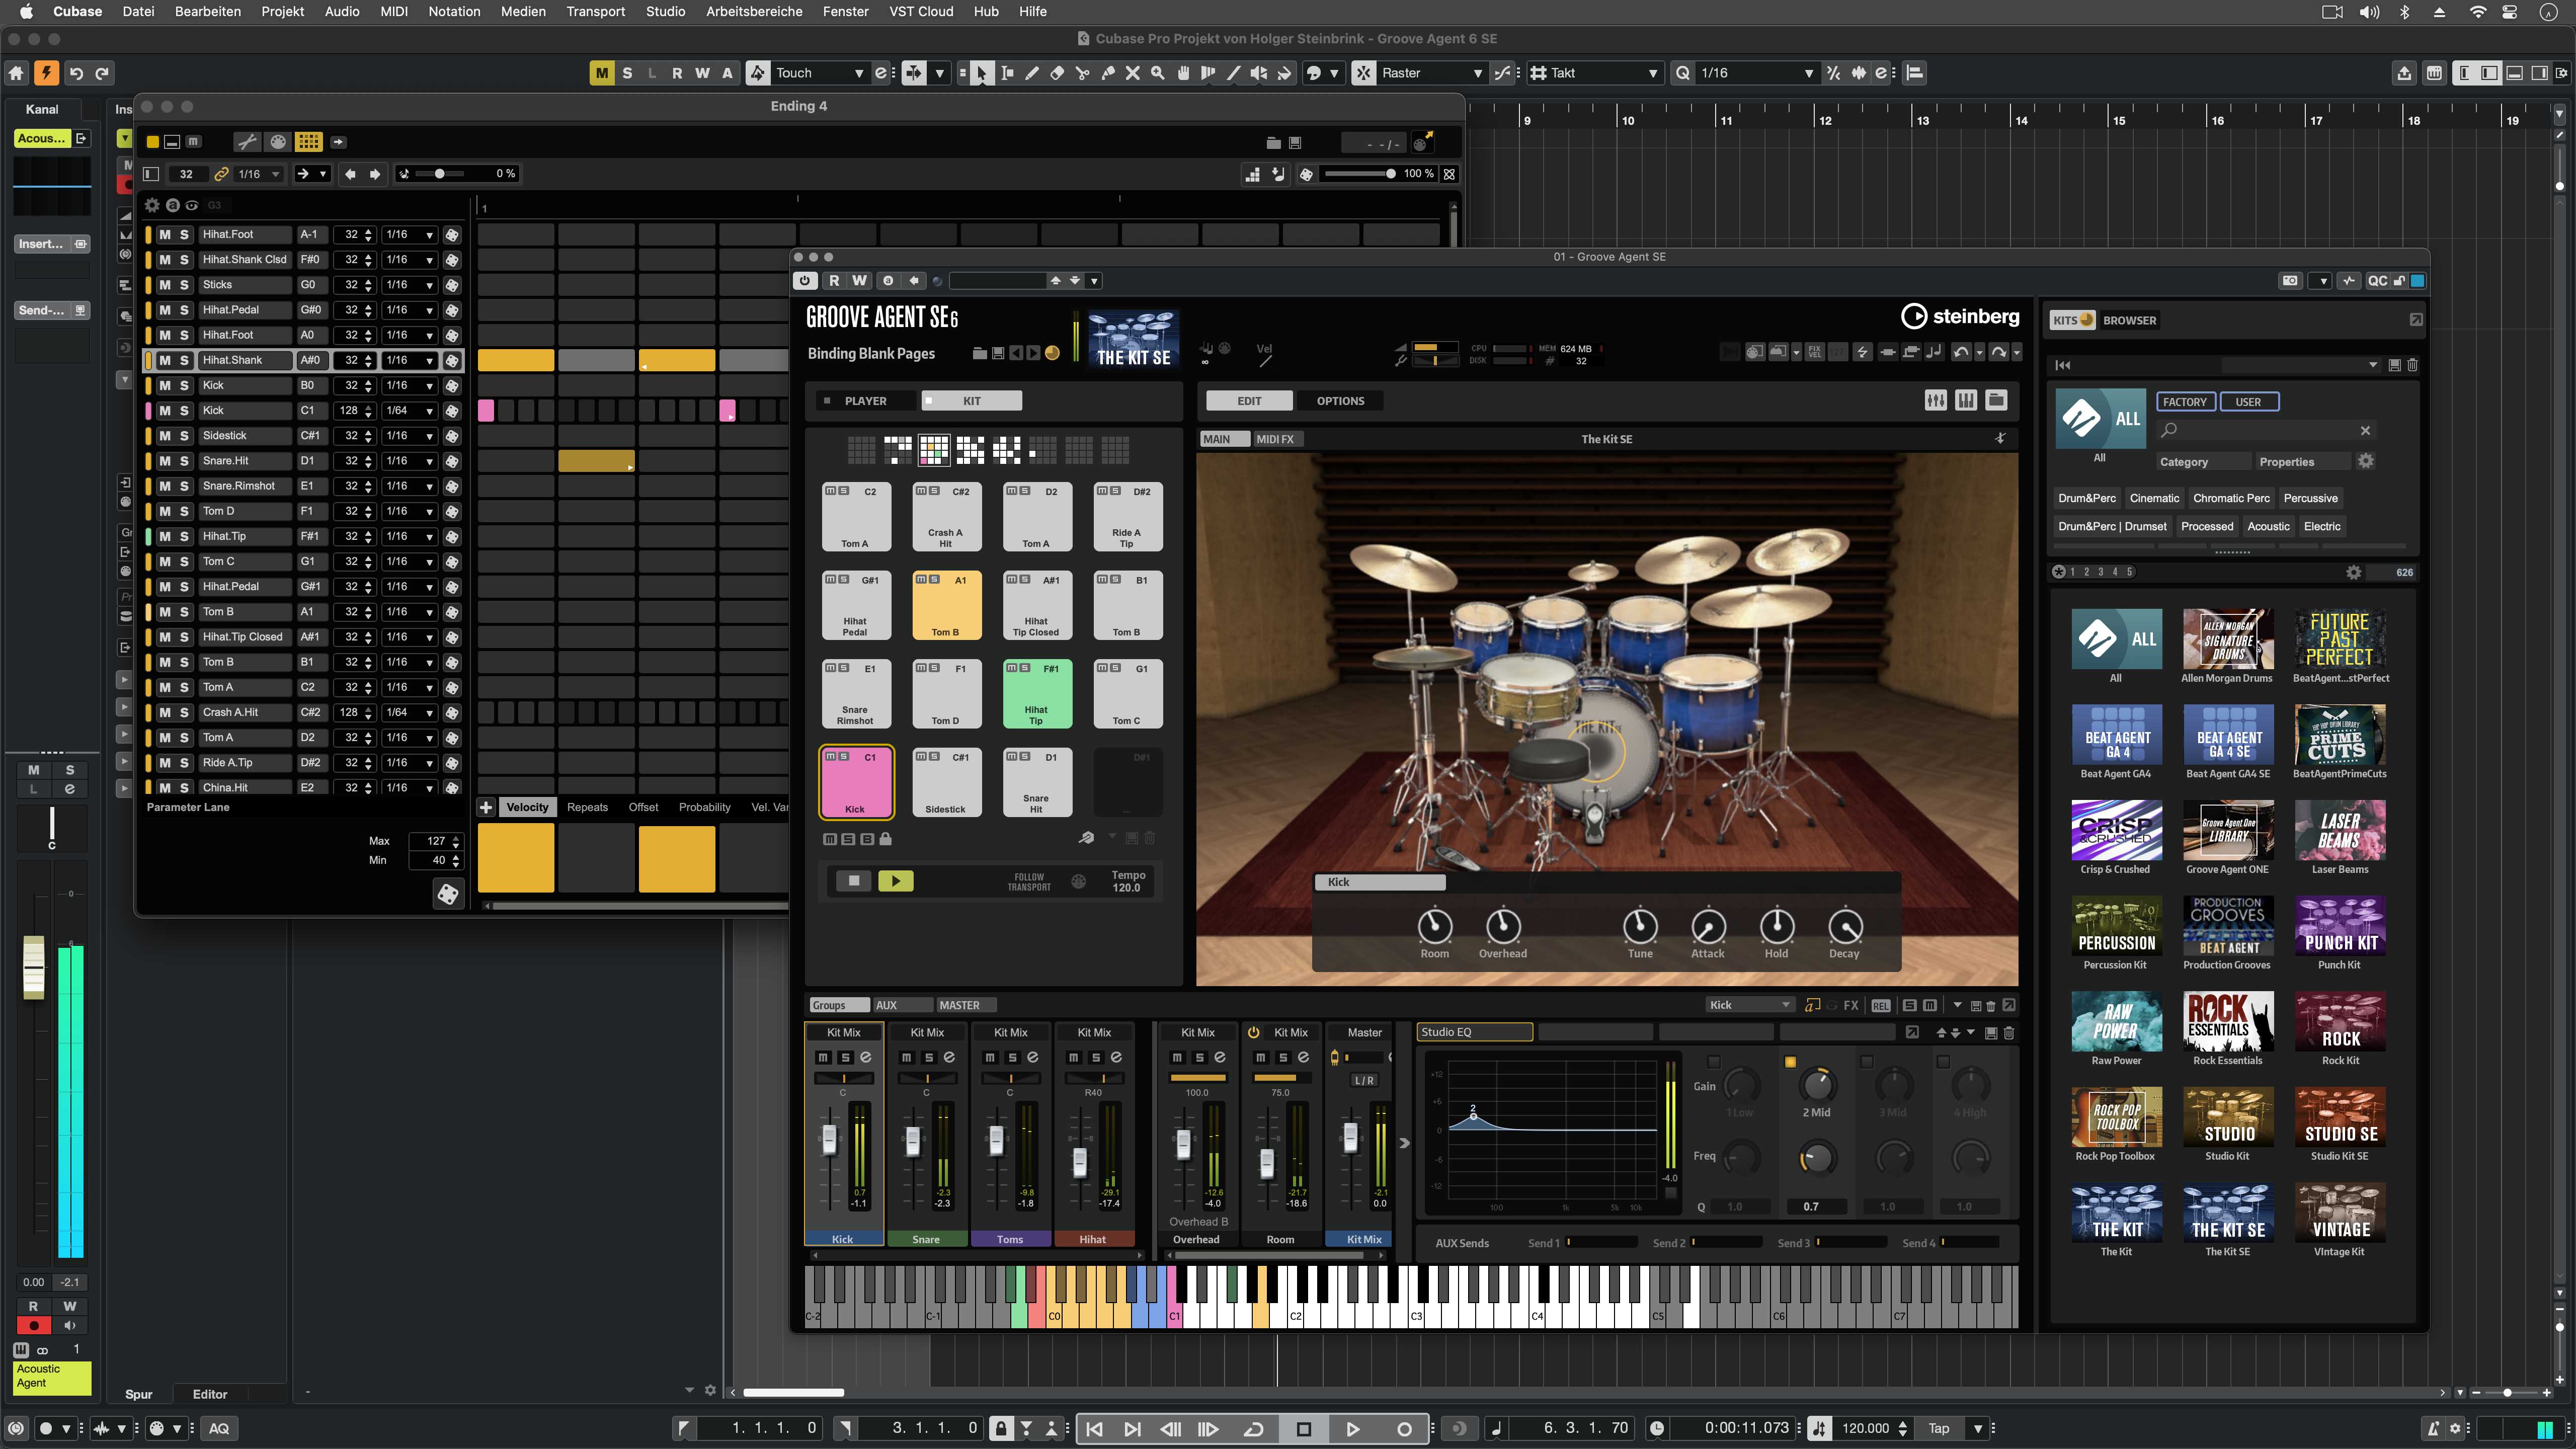Viewport: 2576px width, 1449px height.
Task: Click the save preset disk icon in Groove Agent
Action: (997, 353)
